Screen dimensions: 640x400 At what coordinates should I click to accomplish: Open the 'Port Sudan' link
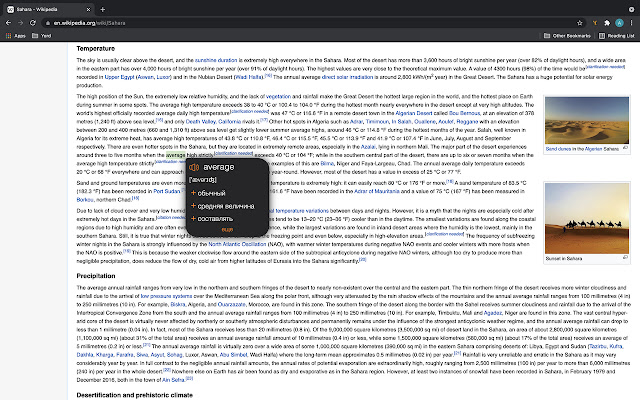click(167, 191)
